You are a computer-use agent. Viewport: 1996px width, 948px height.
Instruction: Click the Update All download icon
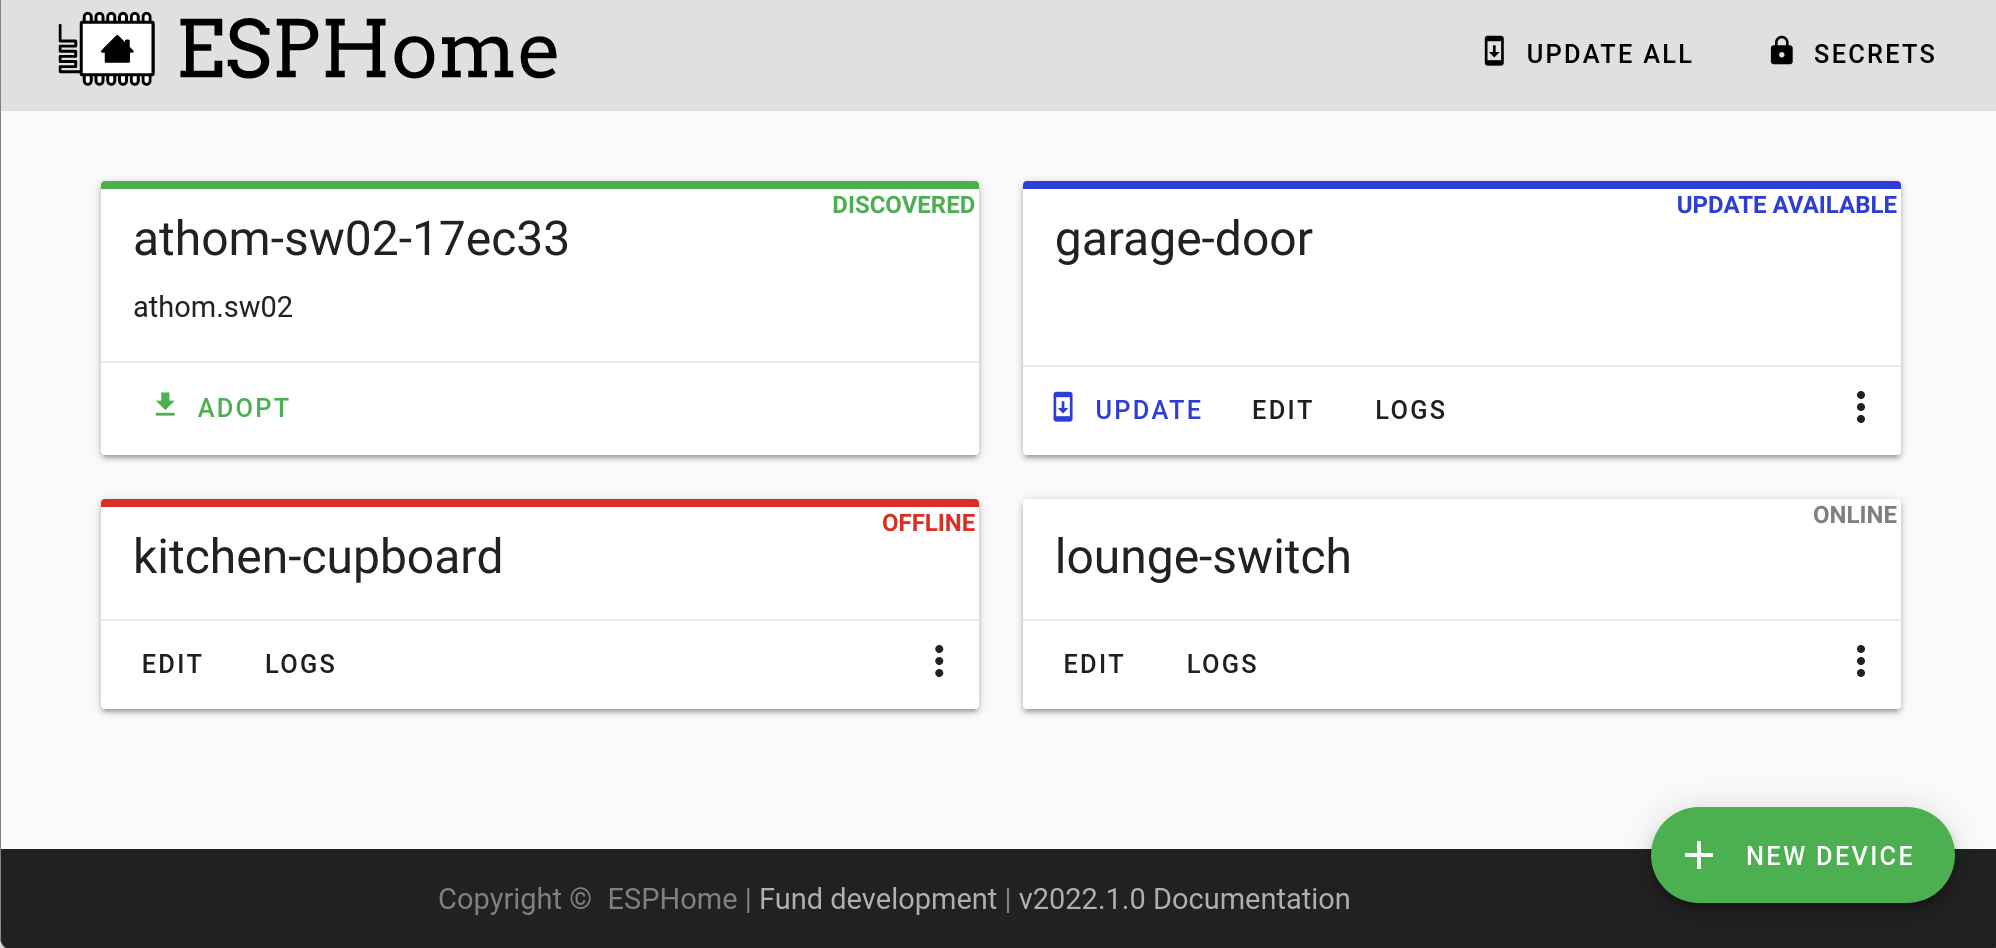click(x=1494, y=51)
